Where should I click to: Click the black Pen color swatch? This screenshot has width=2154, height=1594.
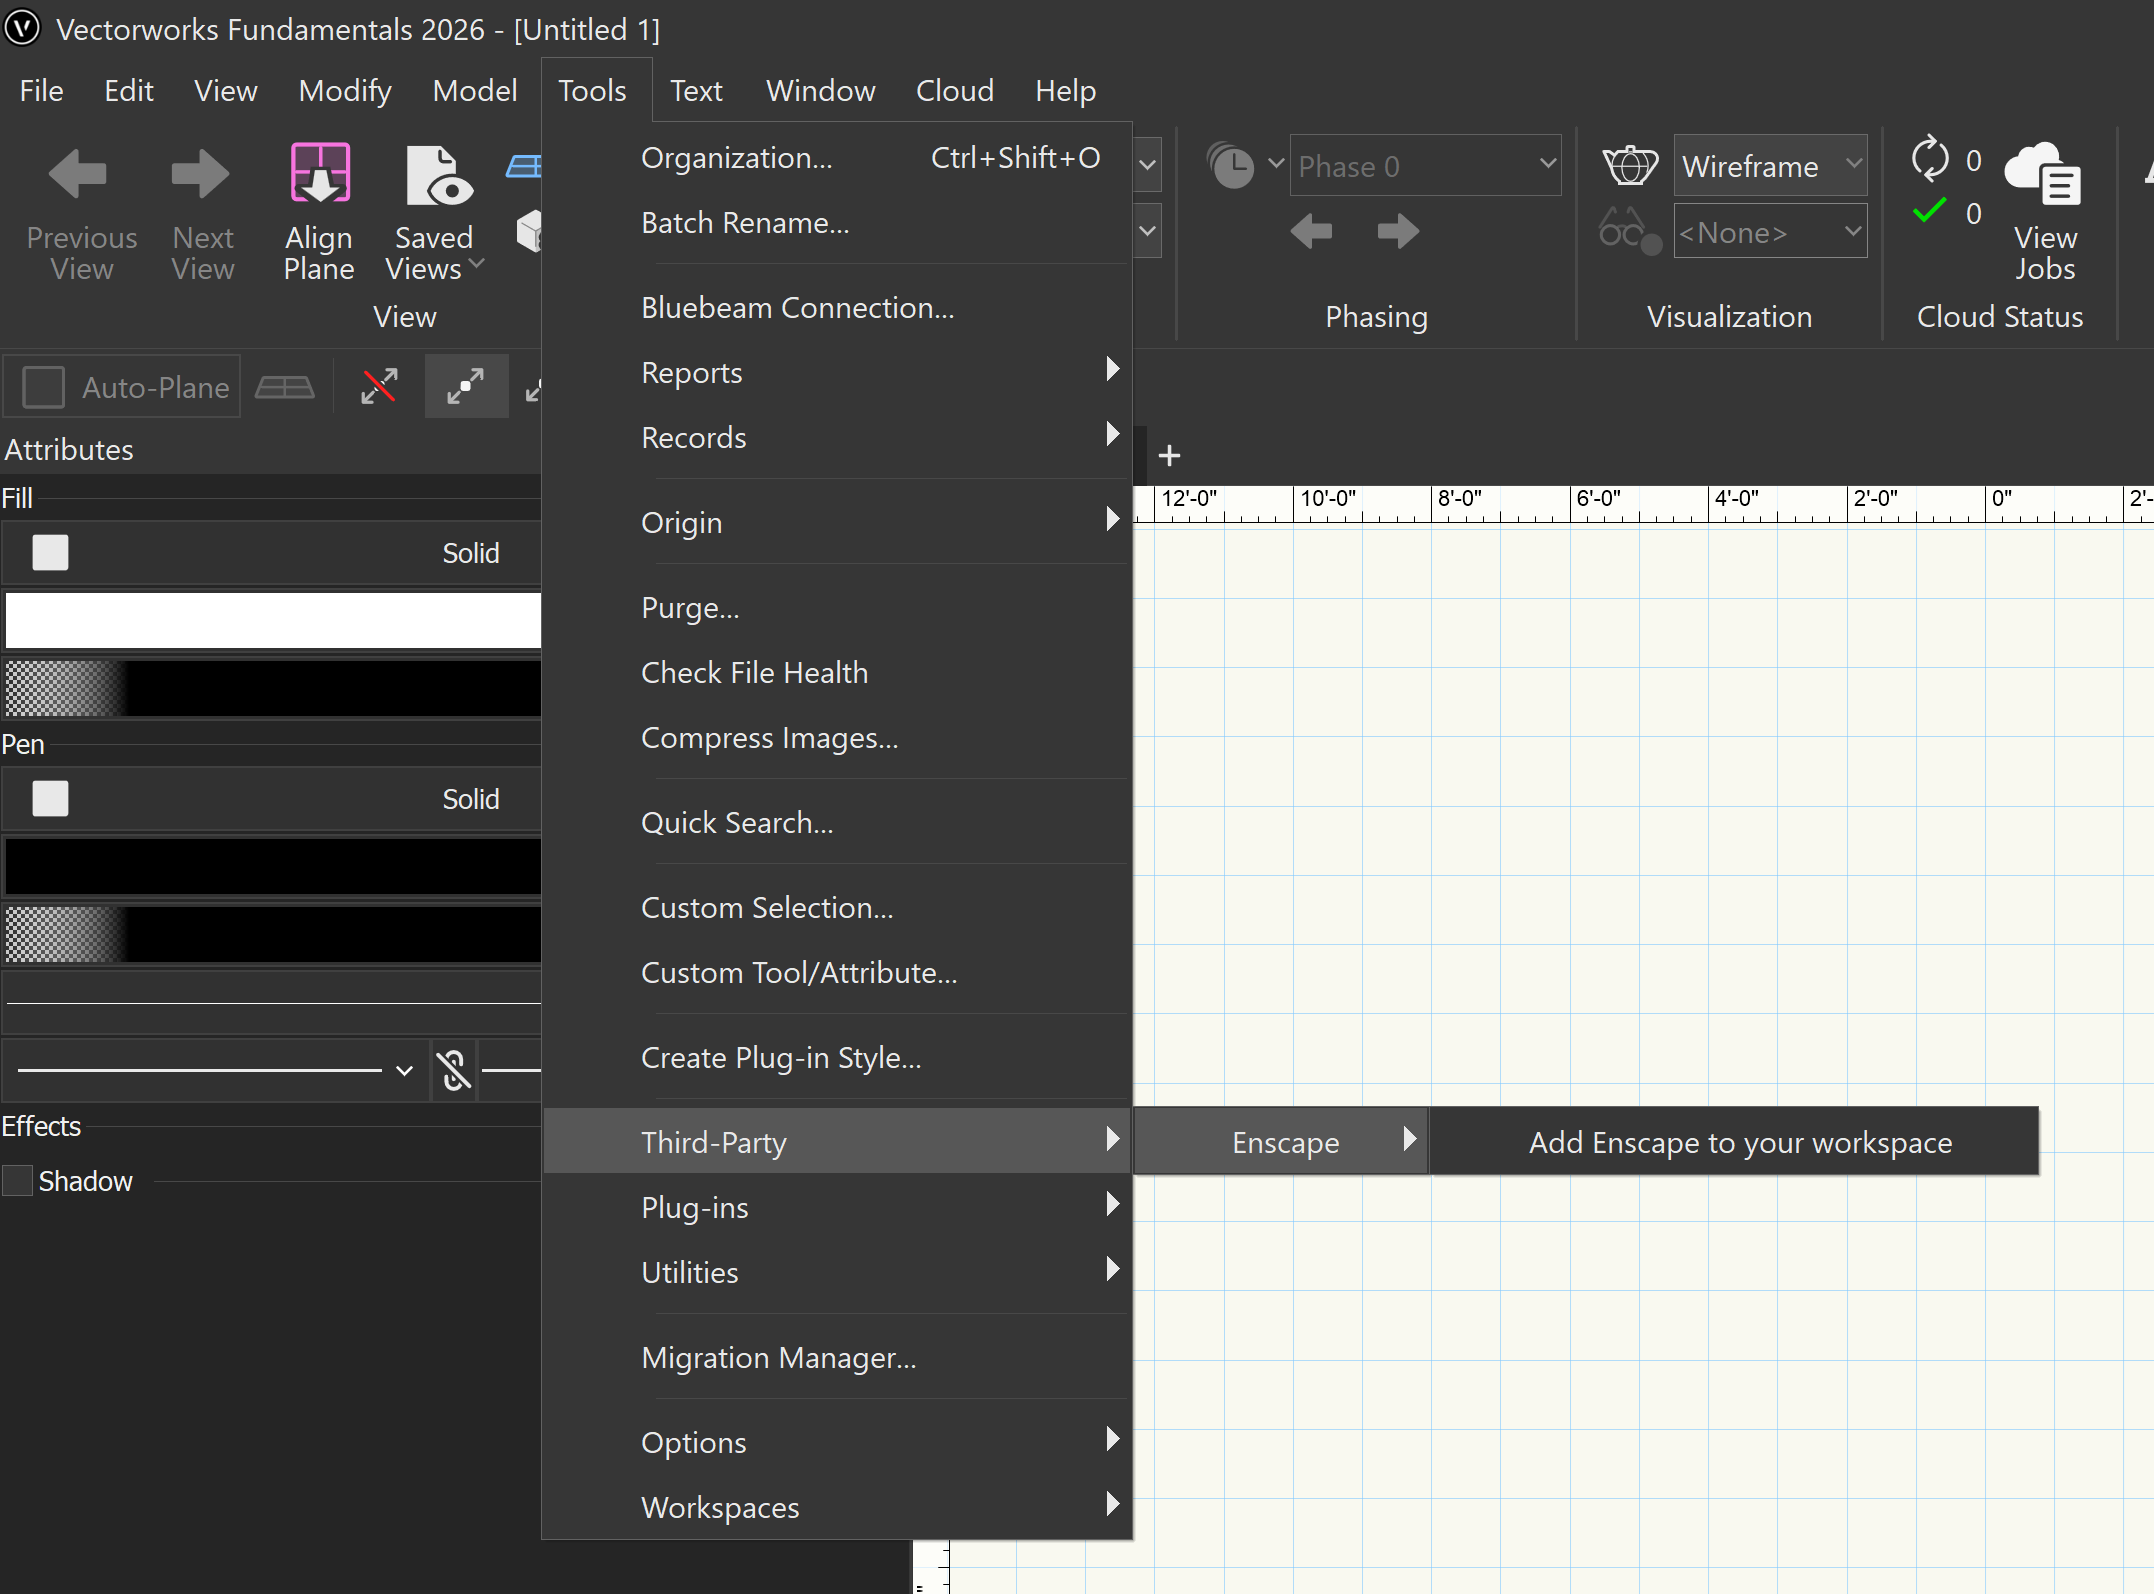tap(273, 866)
